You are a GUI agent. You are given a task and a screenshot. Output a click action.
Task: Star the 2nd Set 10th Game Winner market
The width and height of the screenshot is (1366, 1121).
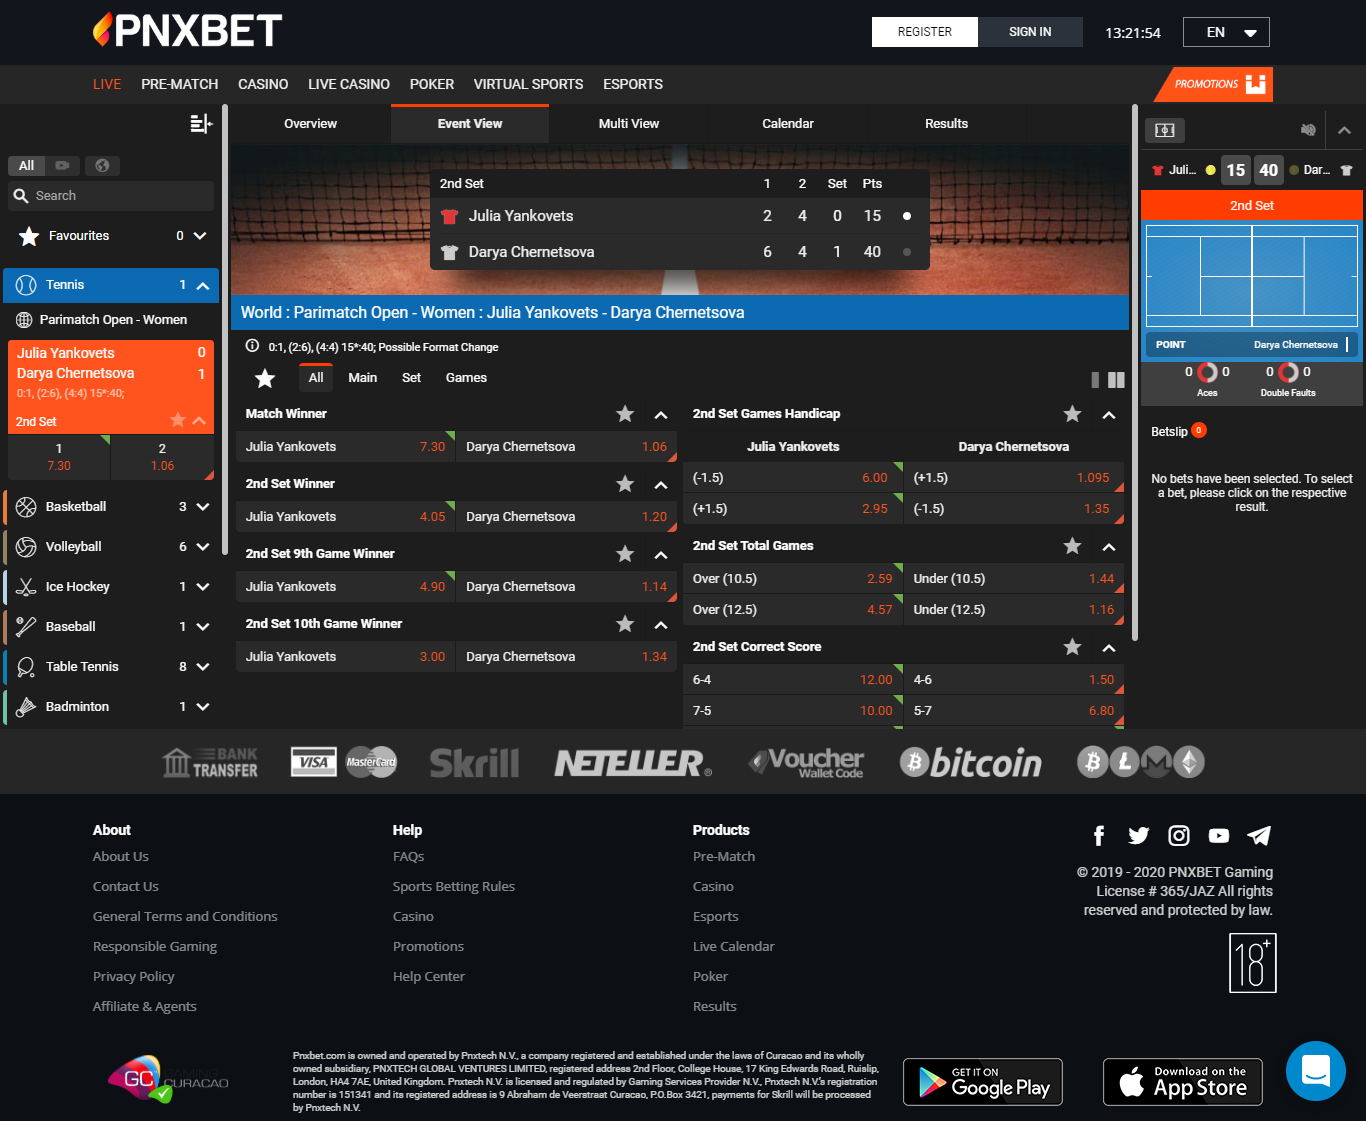(x=625, y=624)
